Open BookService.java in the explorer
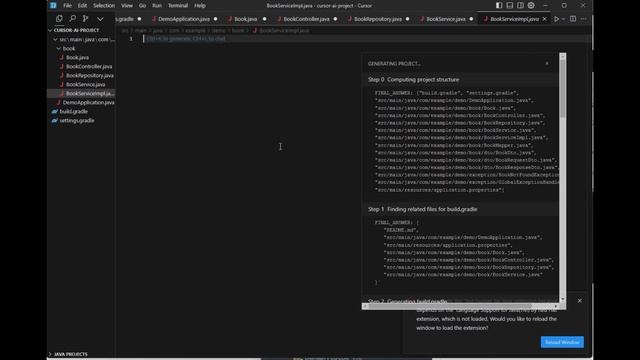640x360 pixels. [x=86, y=84]
